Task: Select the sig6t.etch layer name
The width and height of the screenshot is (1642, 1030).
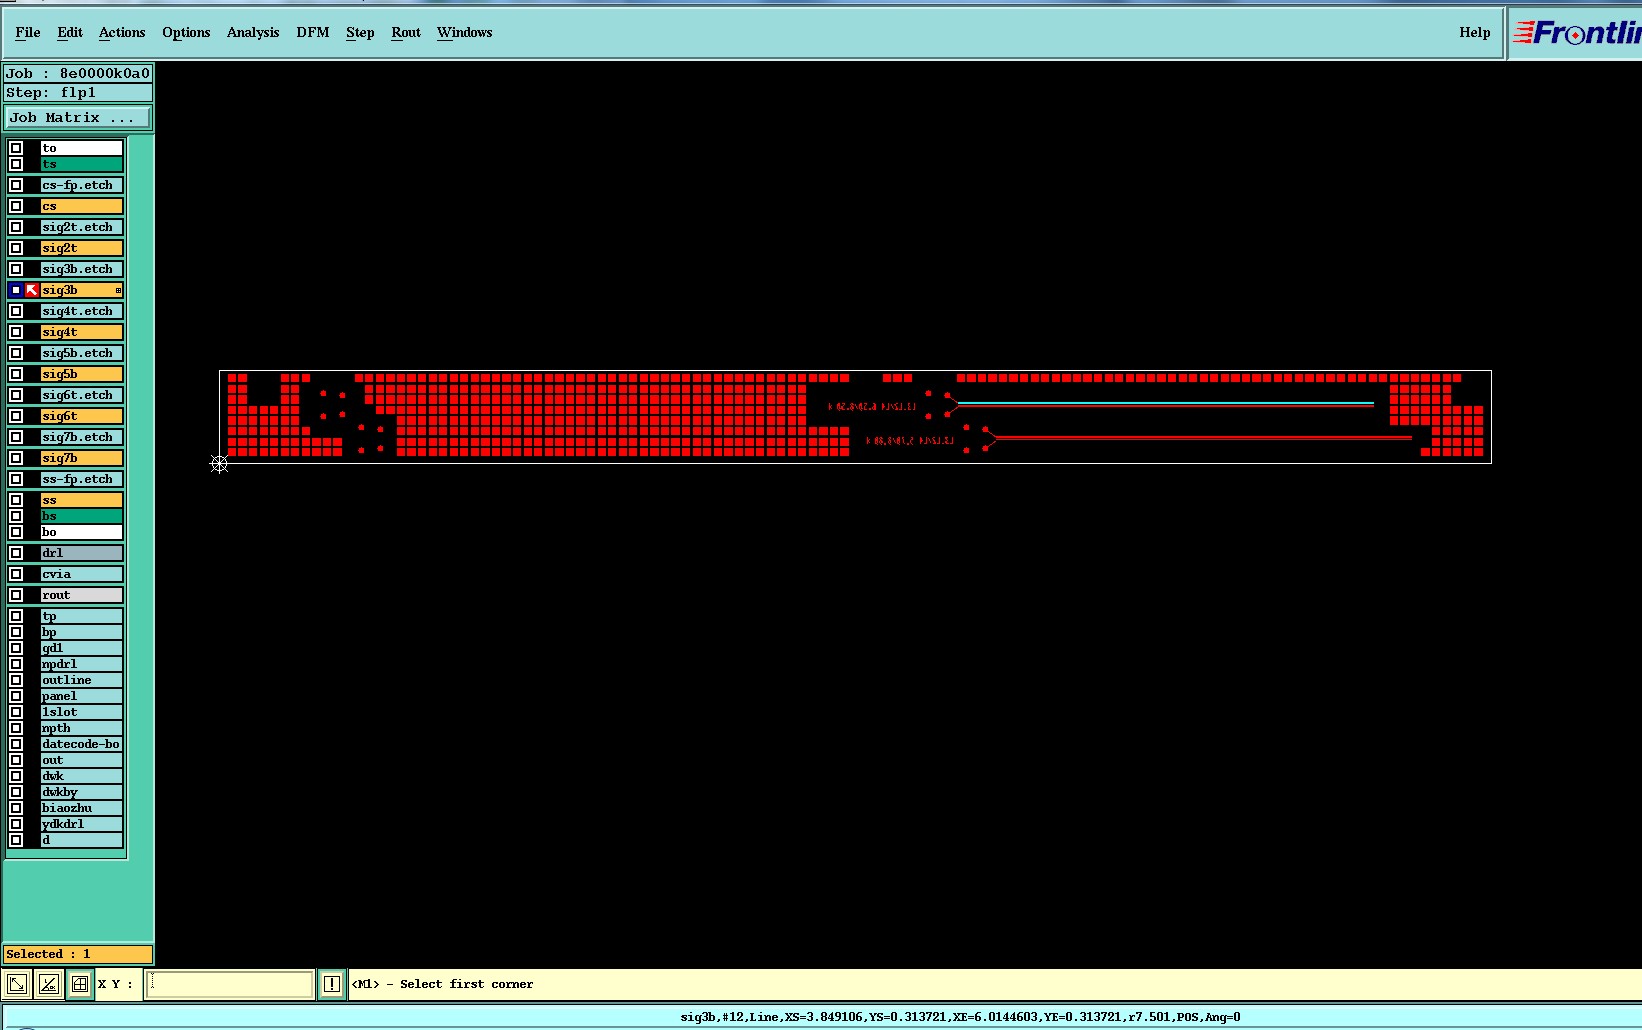Action: [82, 395]
